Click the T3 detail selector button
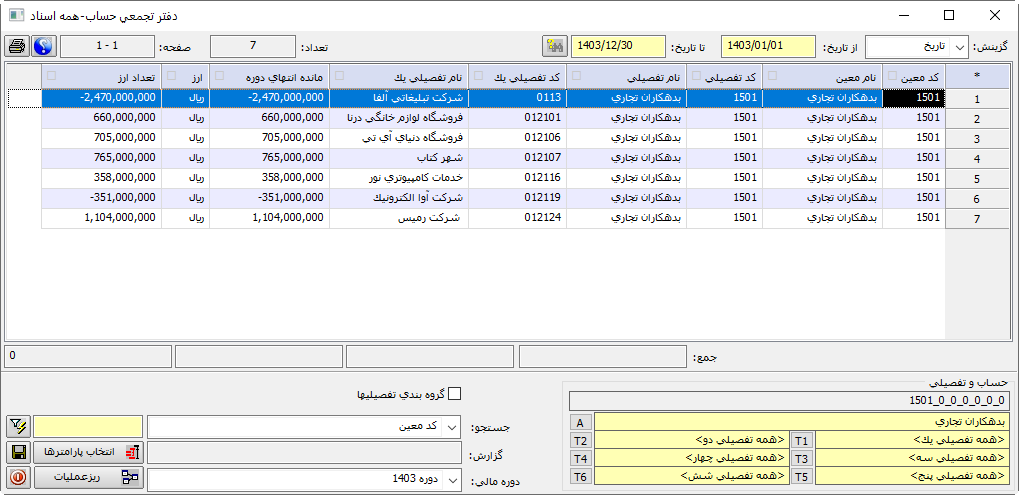The image size is (1019, 495). coord(803,458)
